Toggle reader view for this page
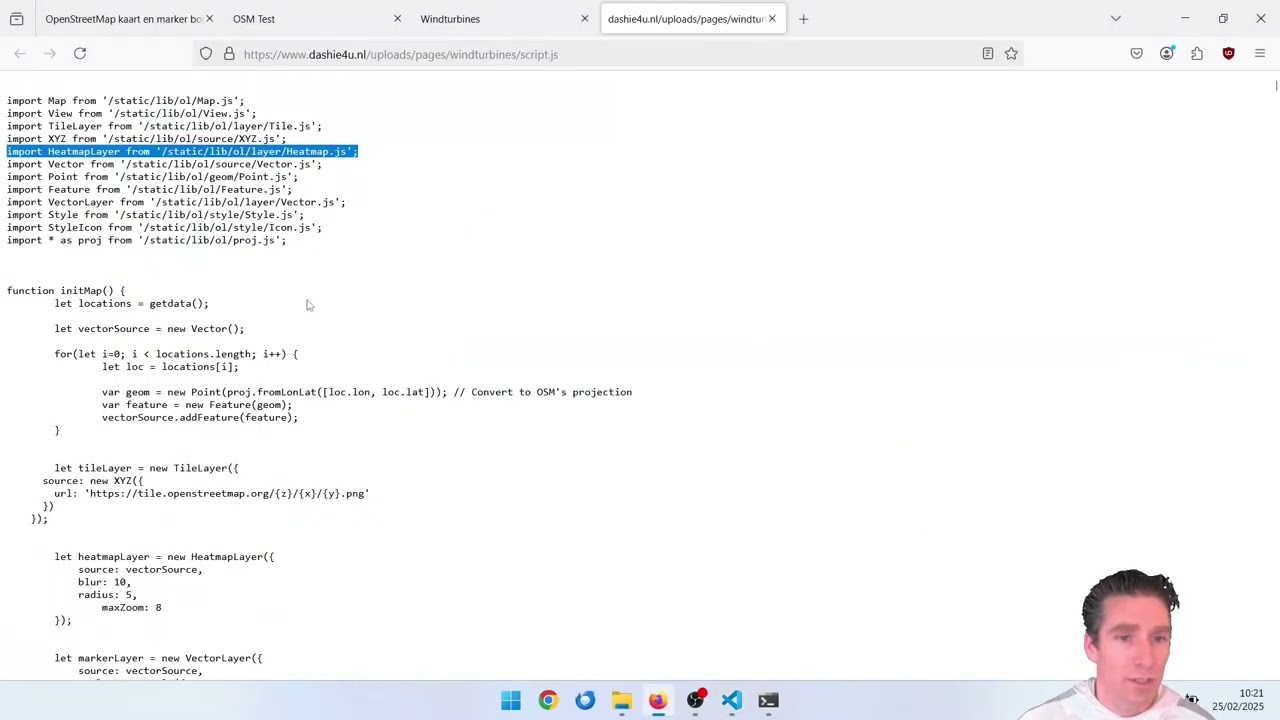The height and width of the screenshot is (720, 1280). point(988,54)
